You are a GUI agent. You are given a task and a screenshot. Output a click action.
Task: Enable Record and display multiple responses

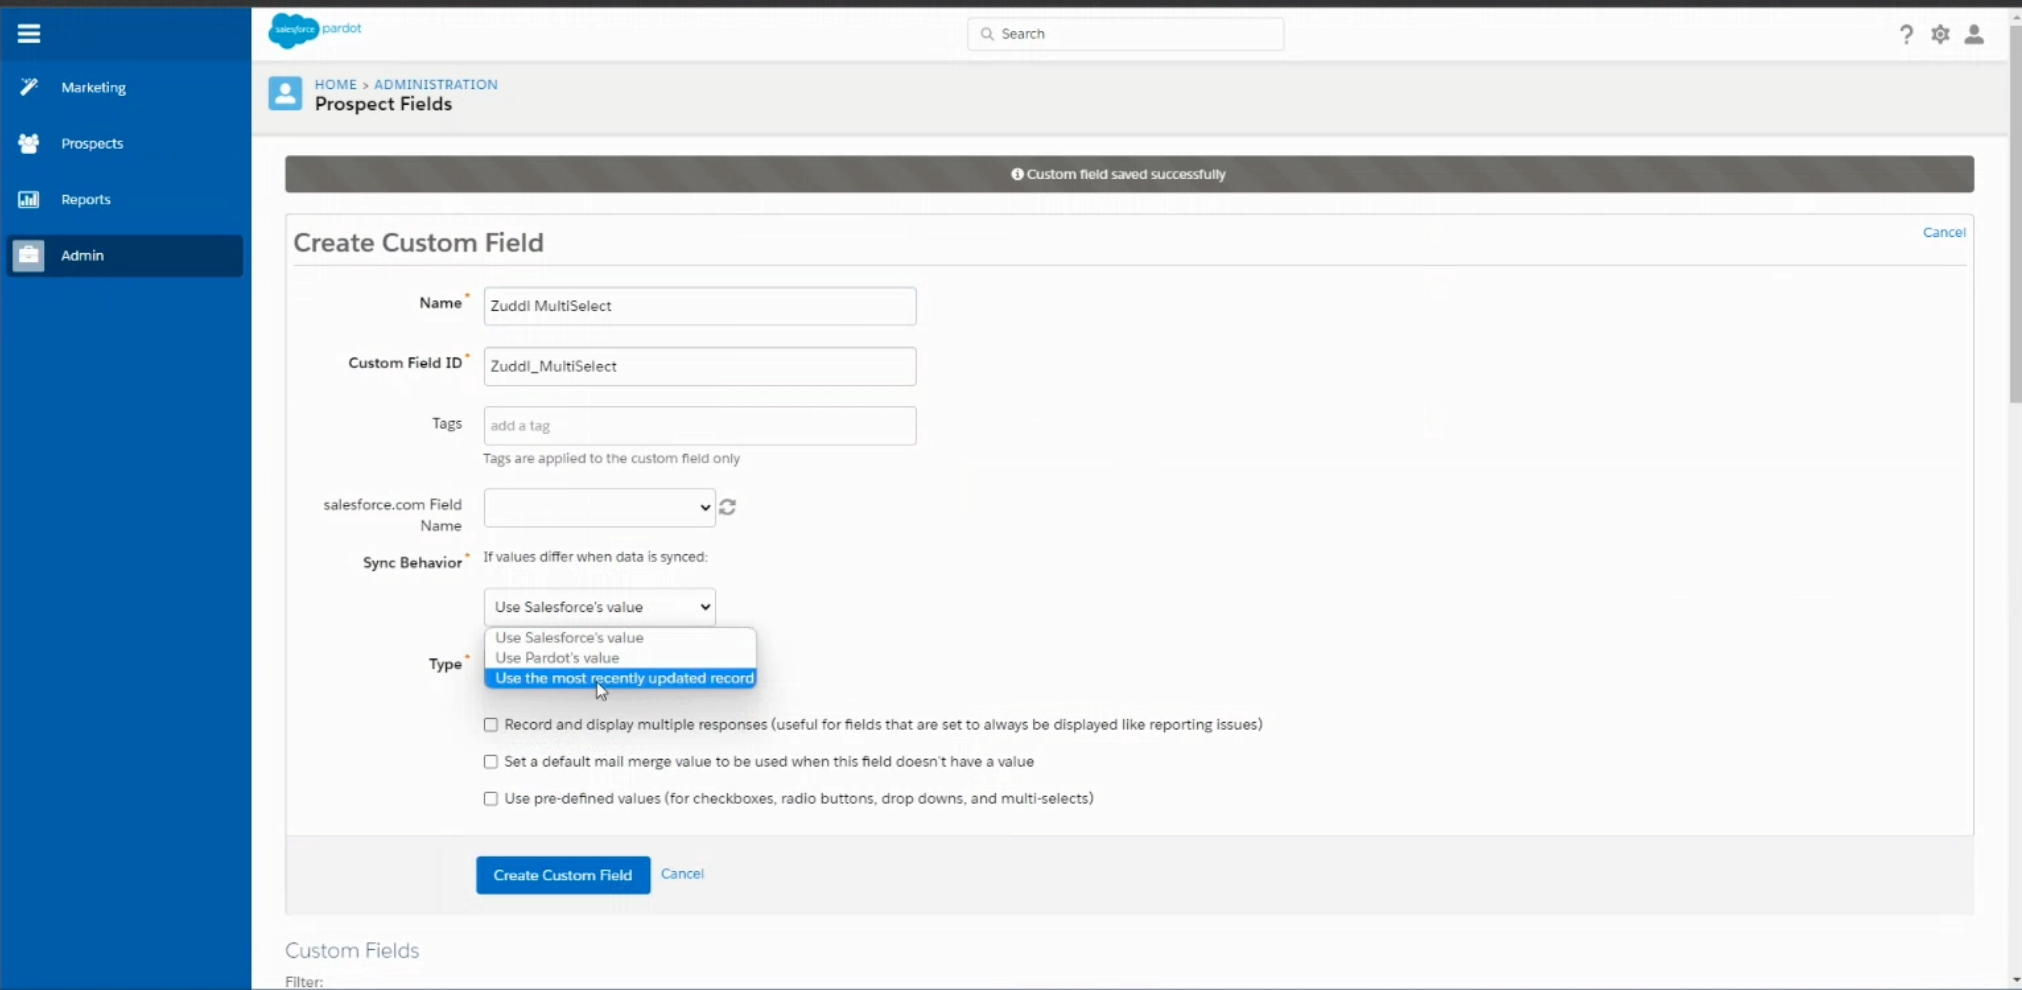pyautogui.click(x=491, y=725)
